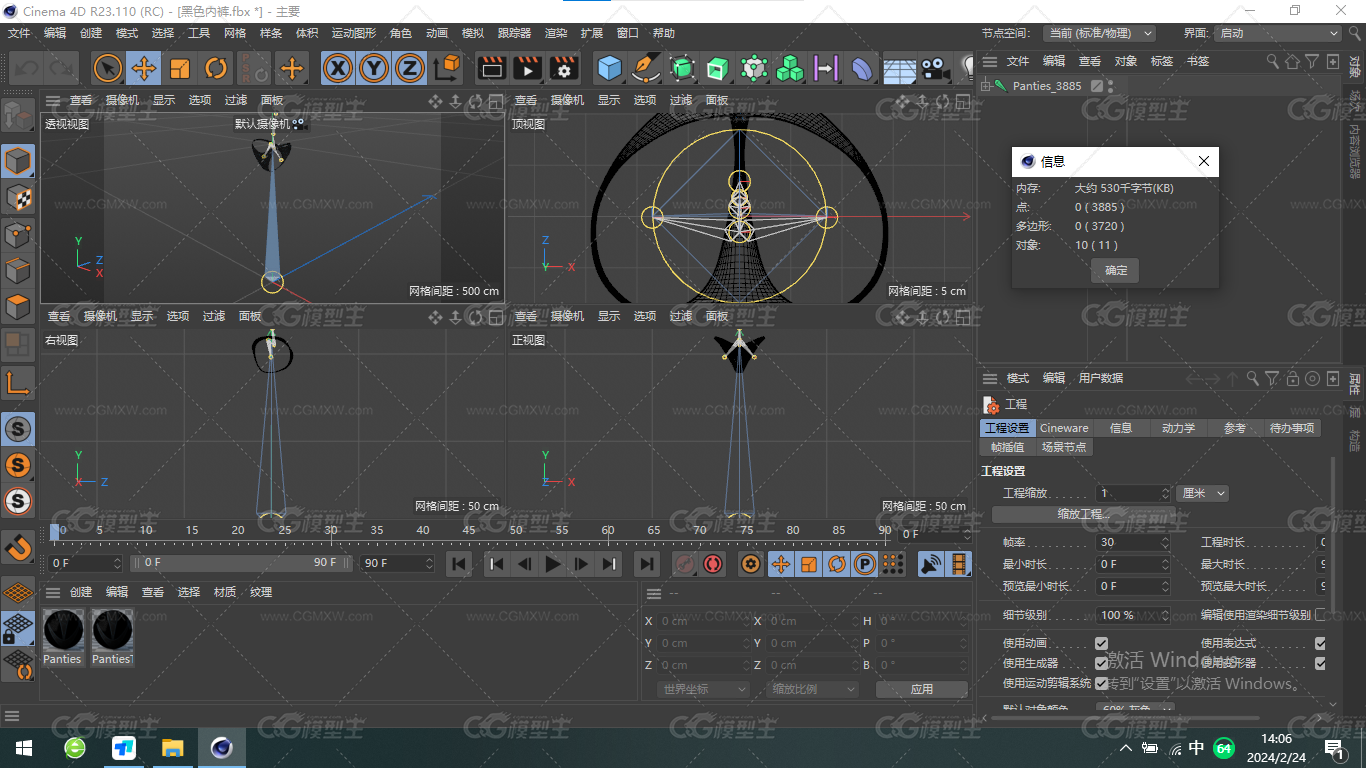Viewport: 1366px width, 768px height.
Task: Switch to Model mode in left sidebar
Action: 18,160
